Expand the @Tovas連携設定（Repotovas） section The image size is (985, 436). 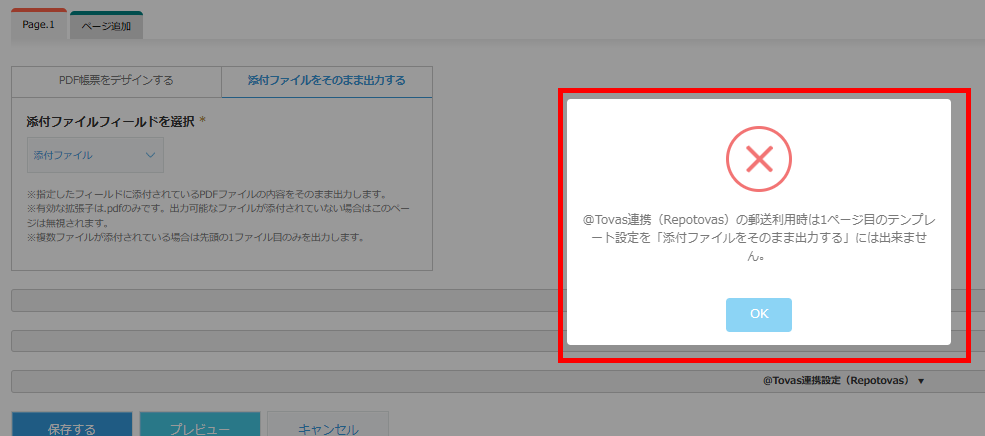point(835,381)
